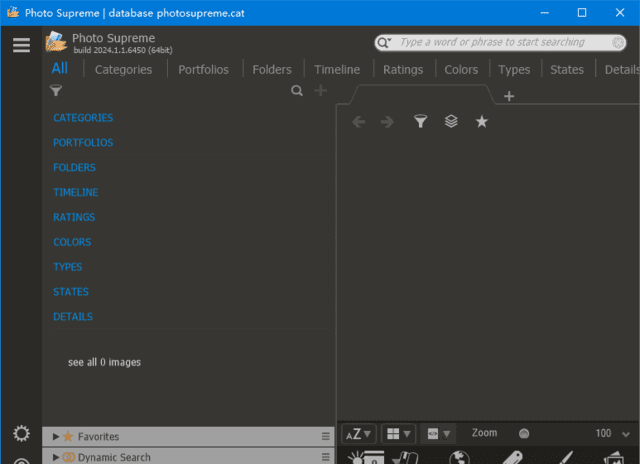Open the AZ sort order dropdown
Viewport: 640px width, 464px height.
[358, 433]
